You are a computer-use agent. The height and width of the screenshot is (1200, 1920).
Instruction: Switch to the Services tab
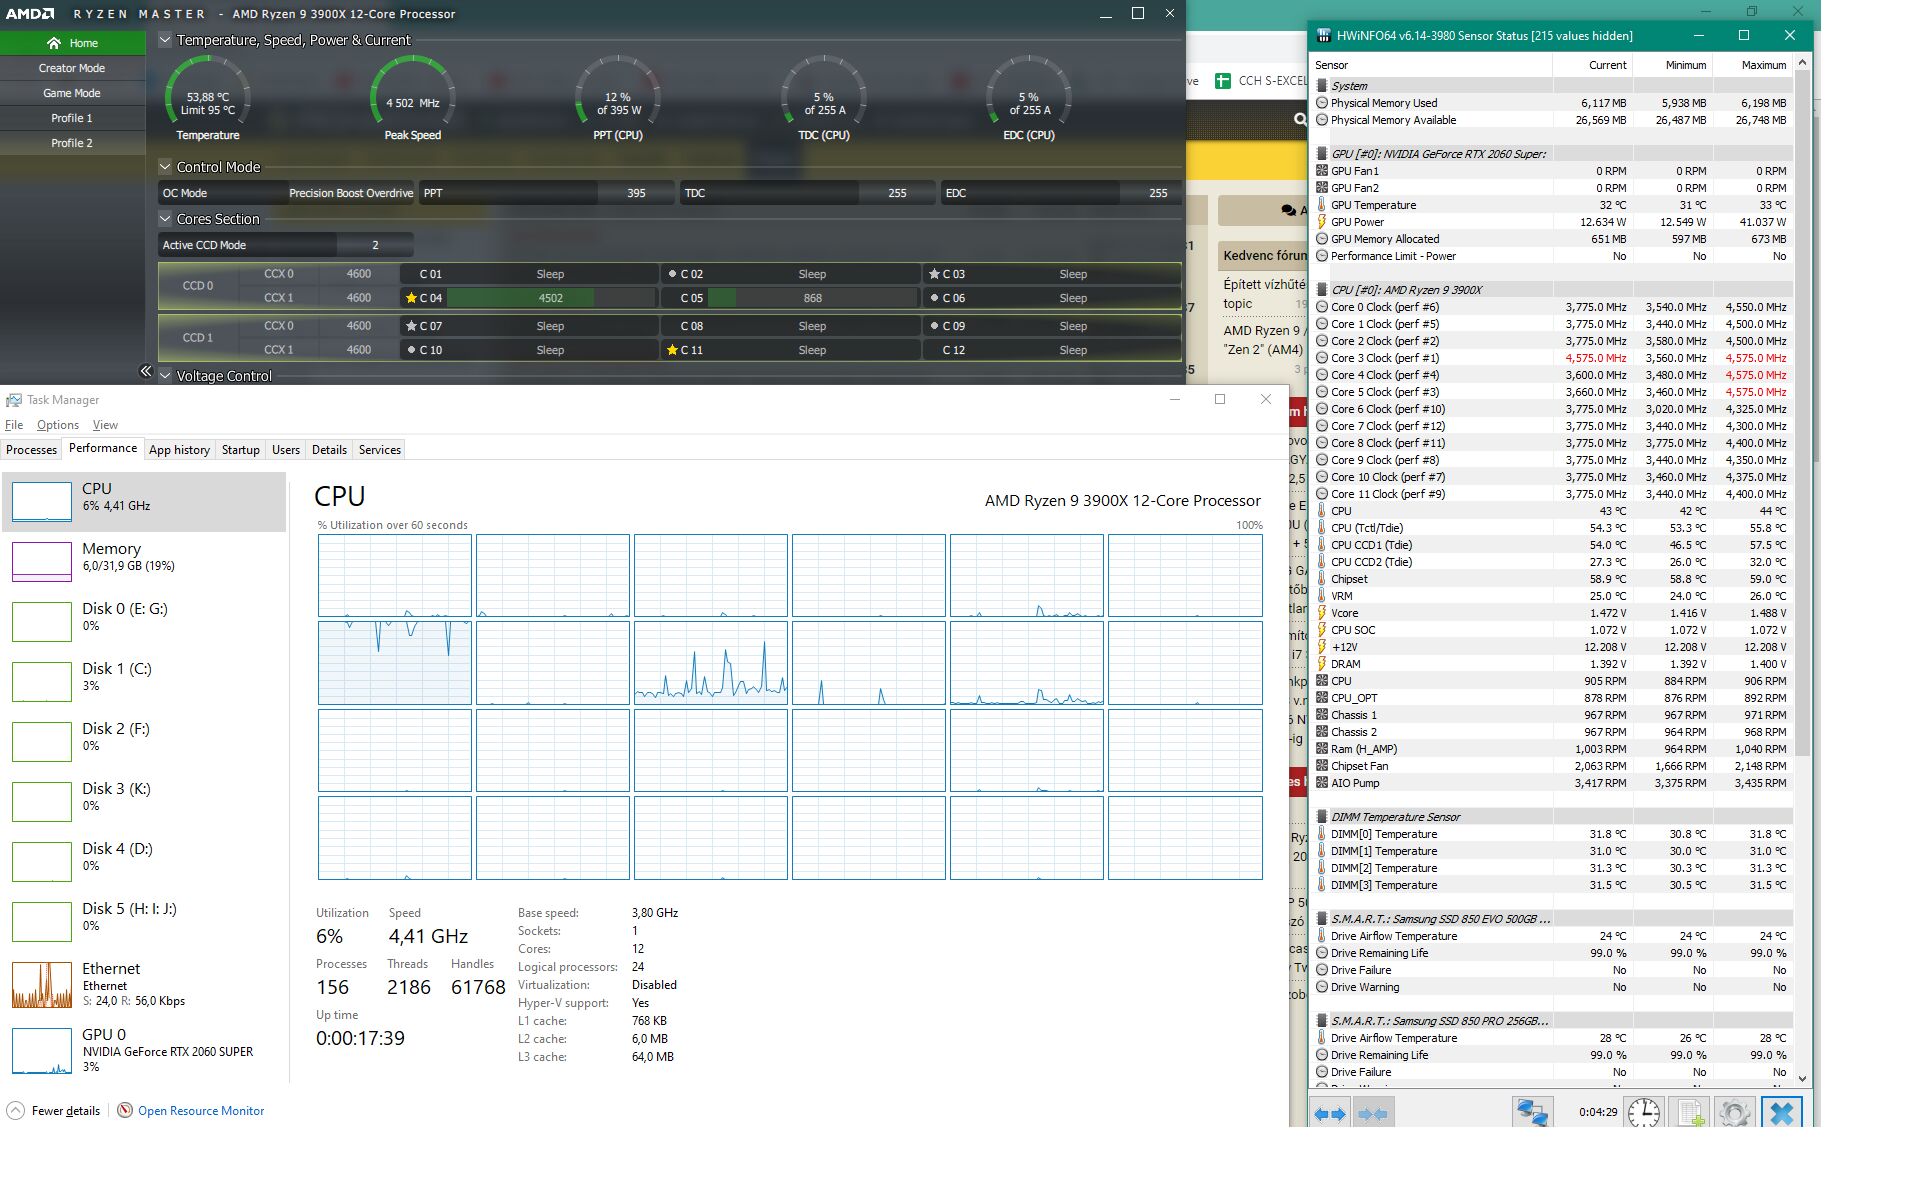pyautogui.click(x=380, y=450)
